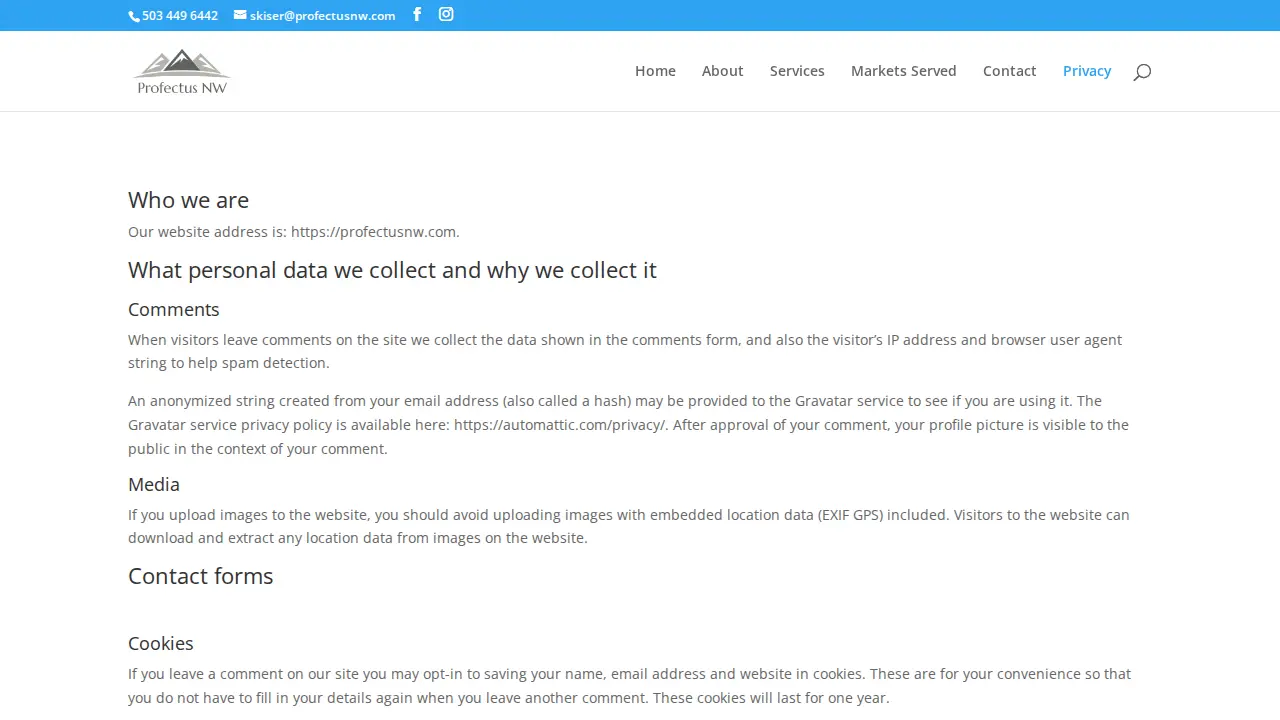Open the Home menu item
Image resolution: width=1280 pixels, height=720 pixels.
click(x=655, y=71)
